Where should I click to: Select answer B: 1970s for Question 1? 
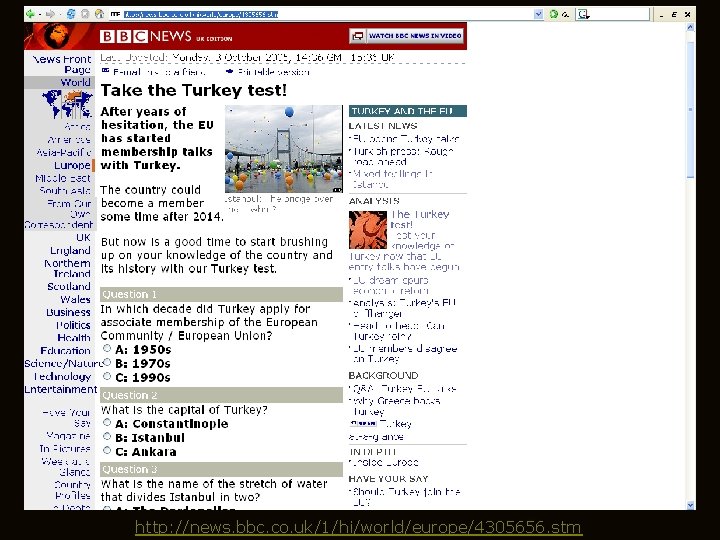pyautogui.click(x=107, y=362)
